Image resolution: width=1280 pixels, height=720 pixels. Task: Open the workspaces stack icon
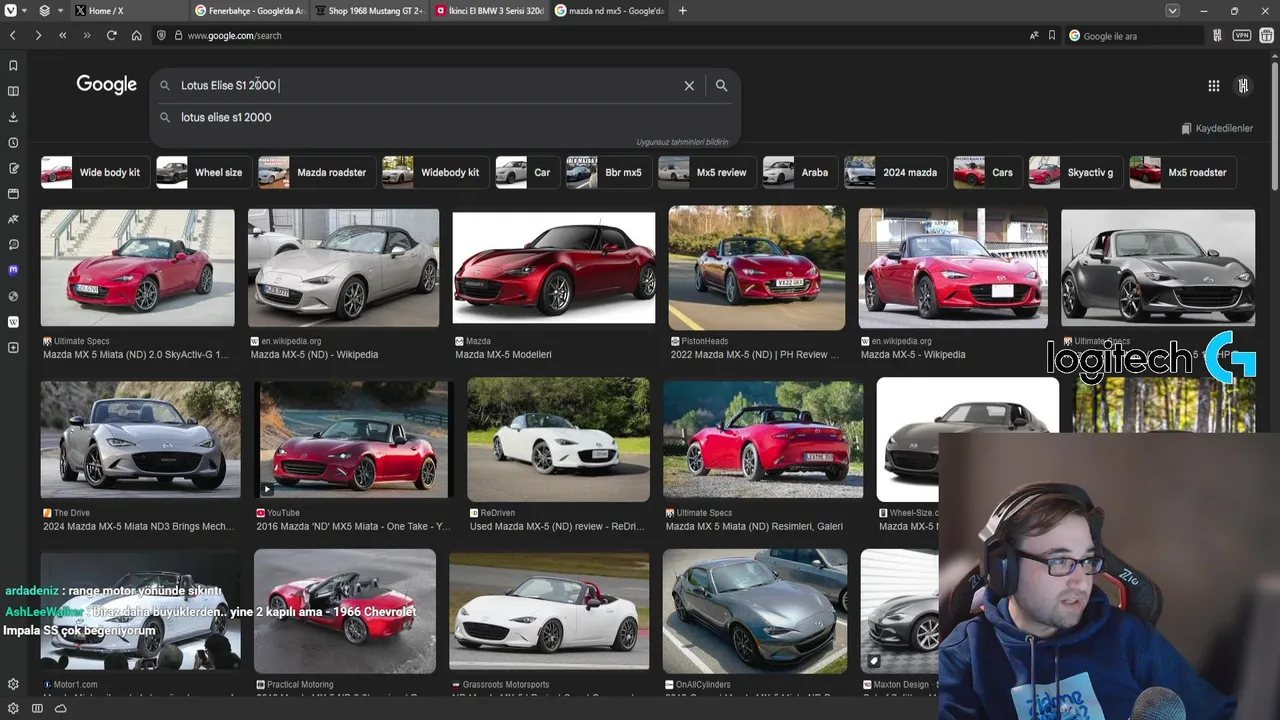pos(44,11)
